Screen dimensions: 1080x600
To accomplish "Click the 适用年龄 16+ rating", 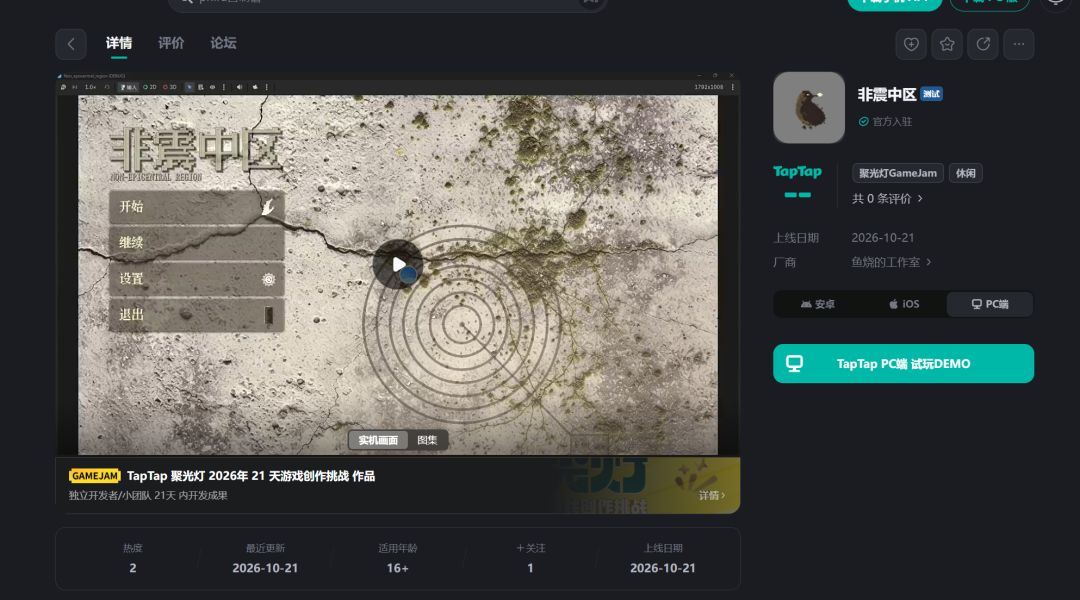I will click(397, 568).
